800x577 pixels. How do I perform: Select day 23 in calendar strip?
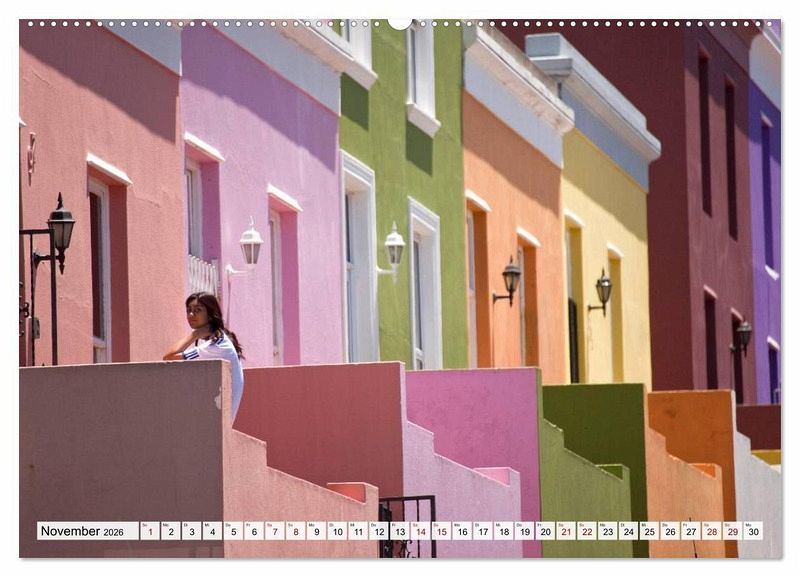point(608,531)
